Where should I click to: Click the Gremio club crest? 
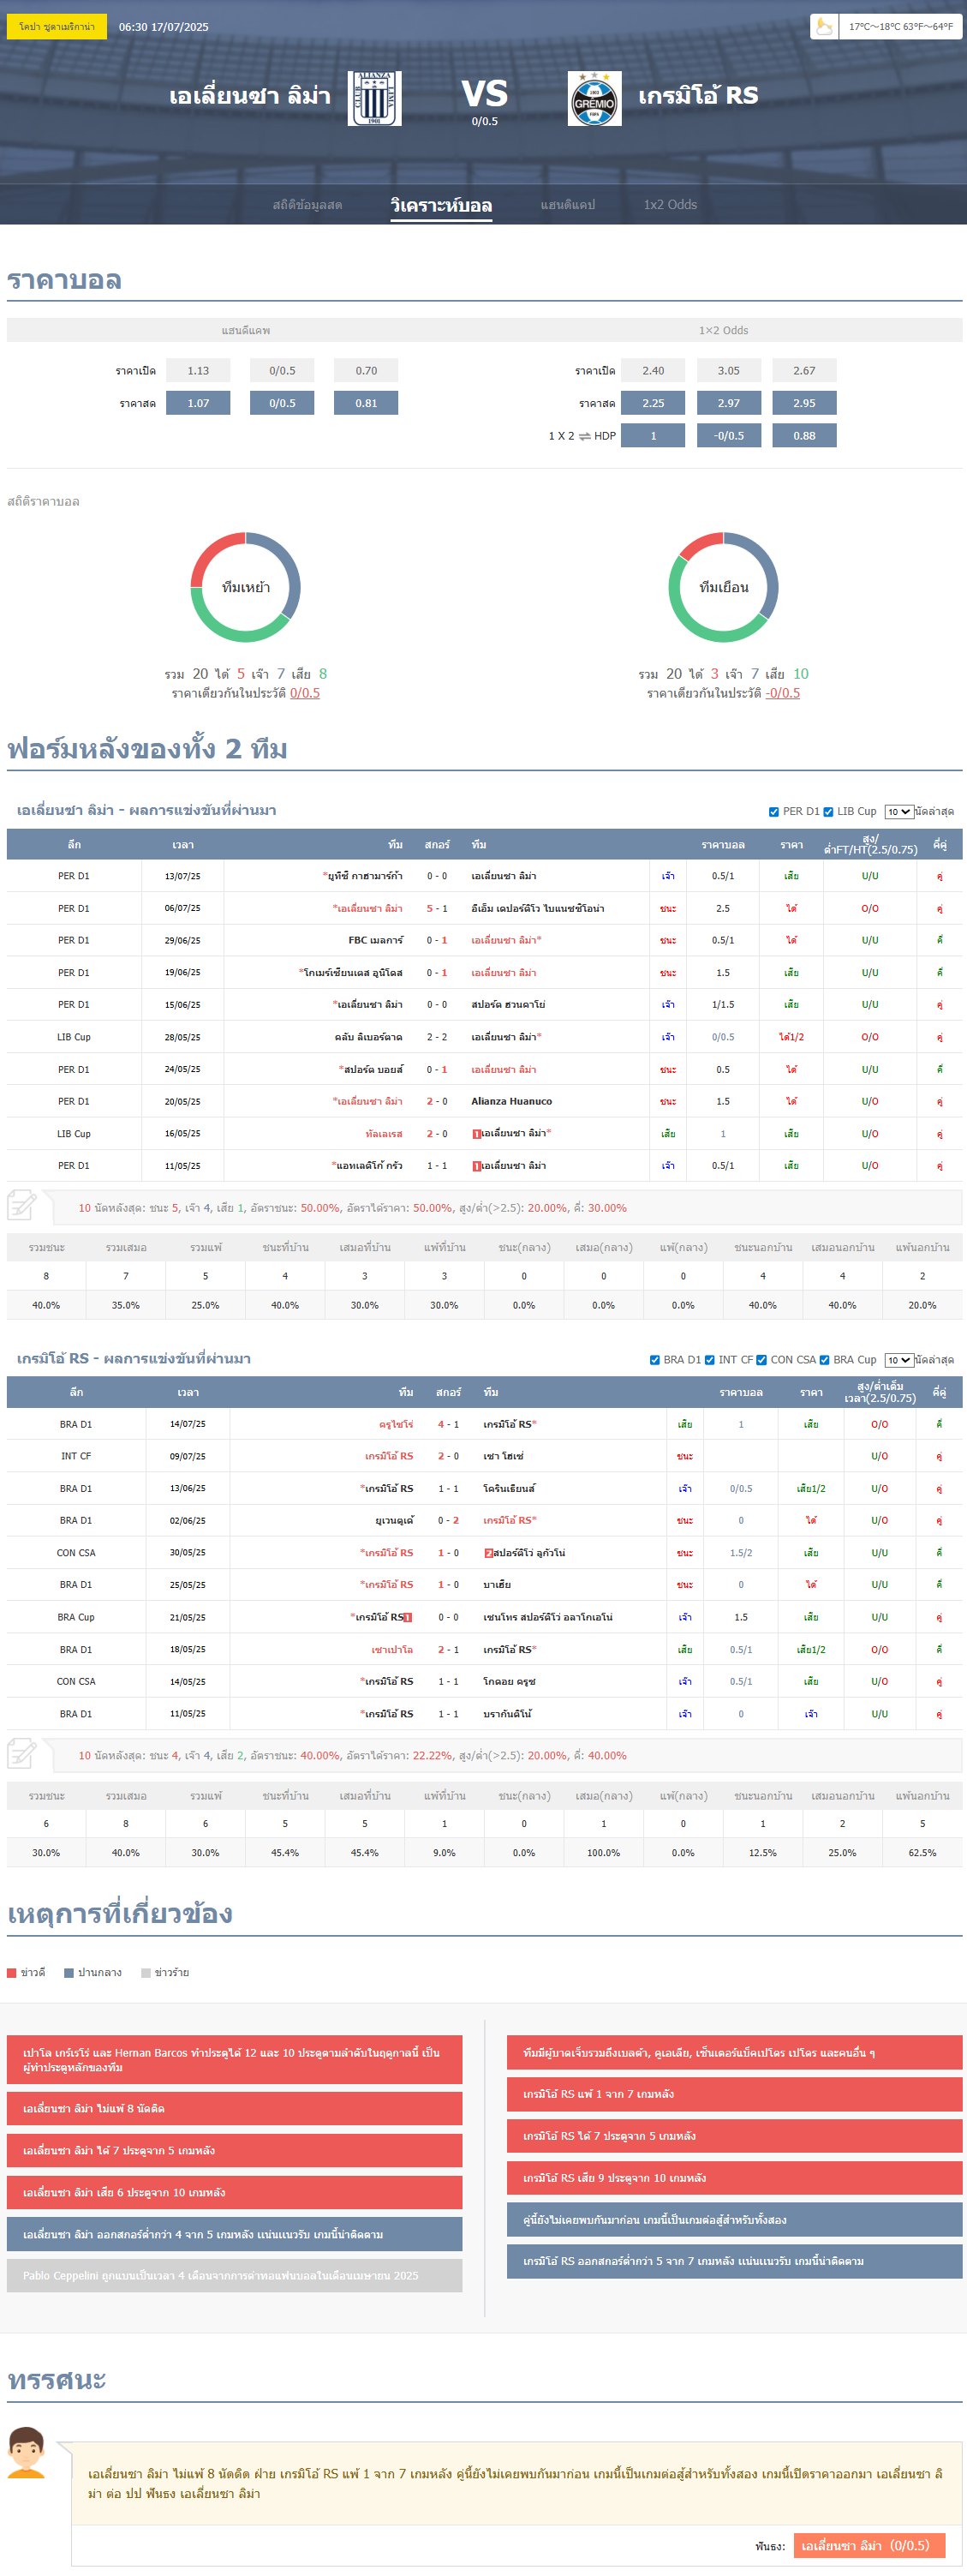coord(595,98)
